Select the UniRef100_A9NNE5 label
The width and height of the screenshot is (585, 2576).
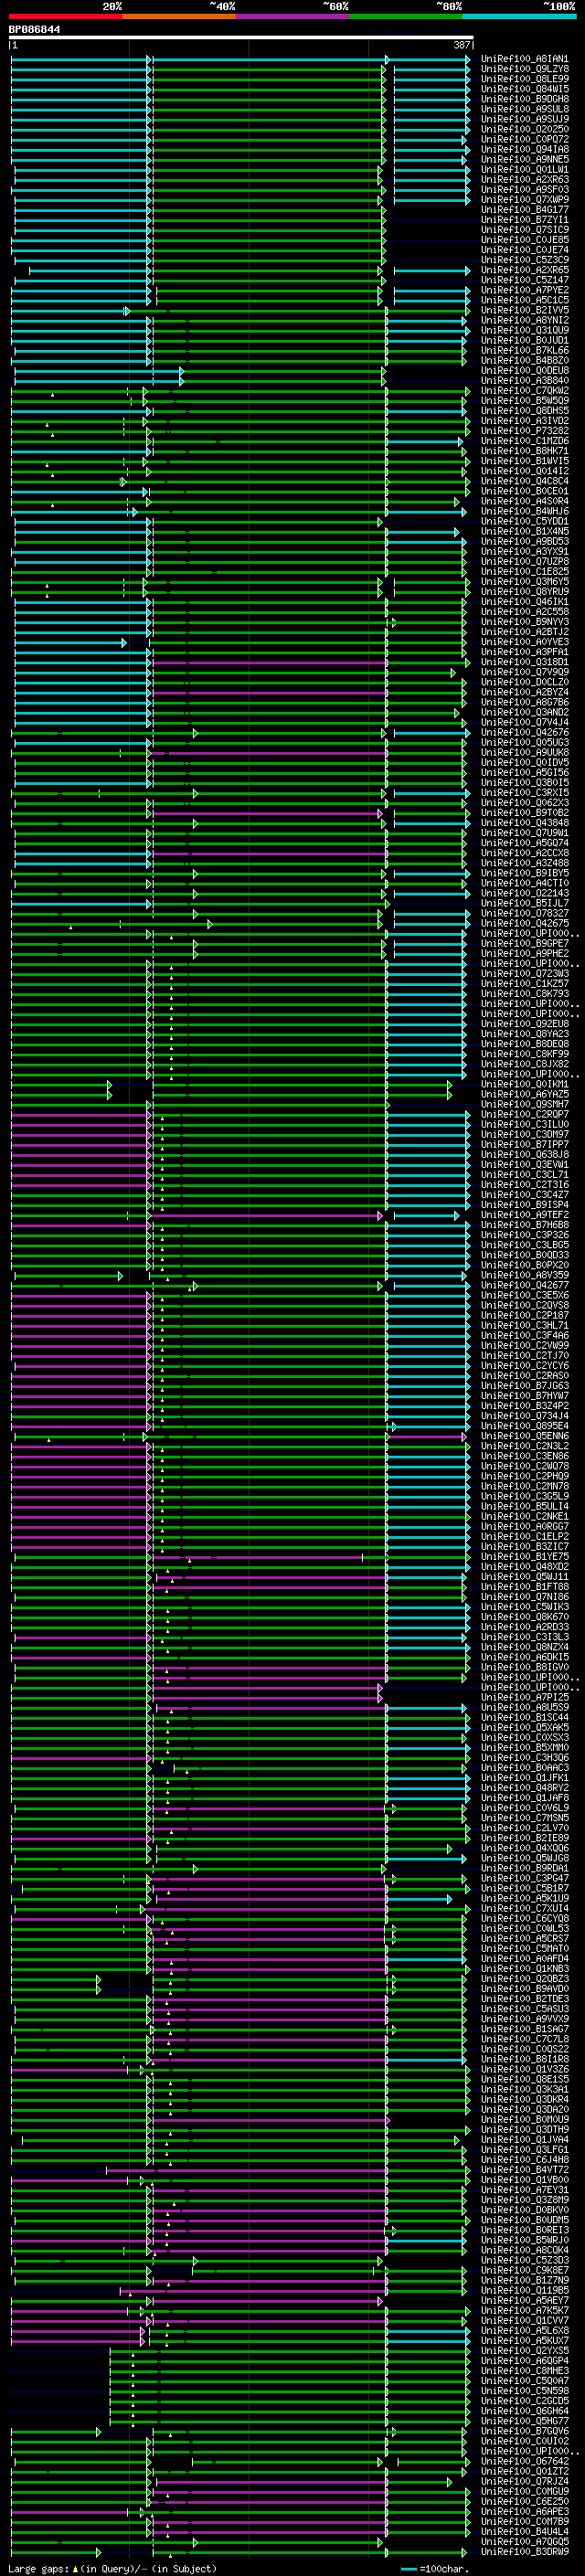click(x=525, y=159)
